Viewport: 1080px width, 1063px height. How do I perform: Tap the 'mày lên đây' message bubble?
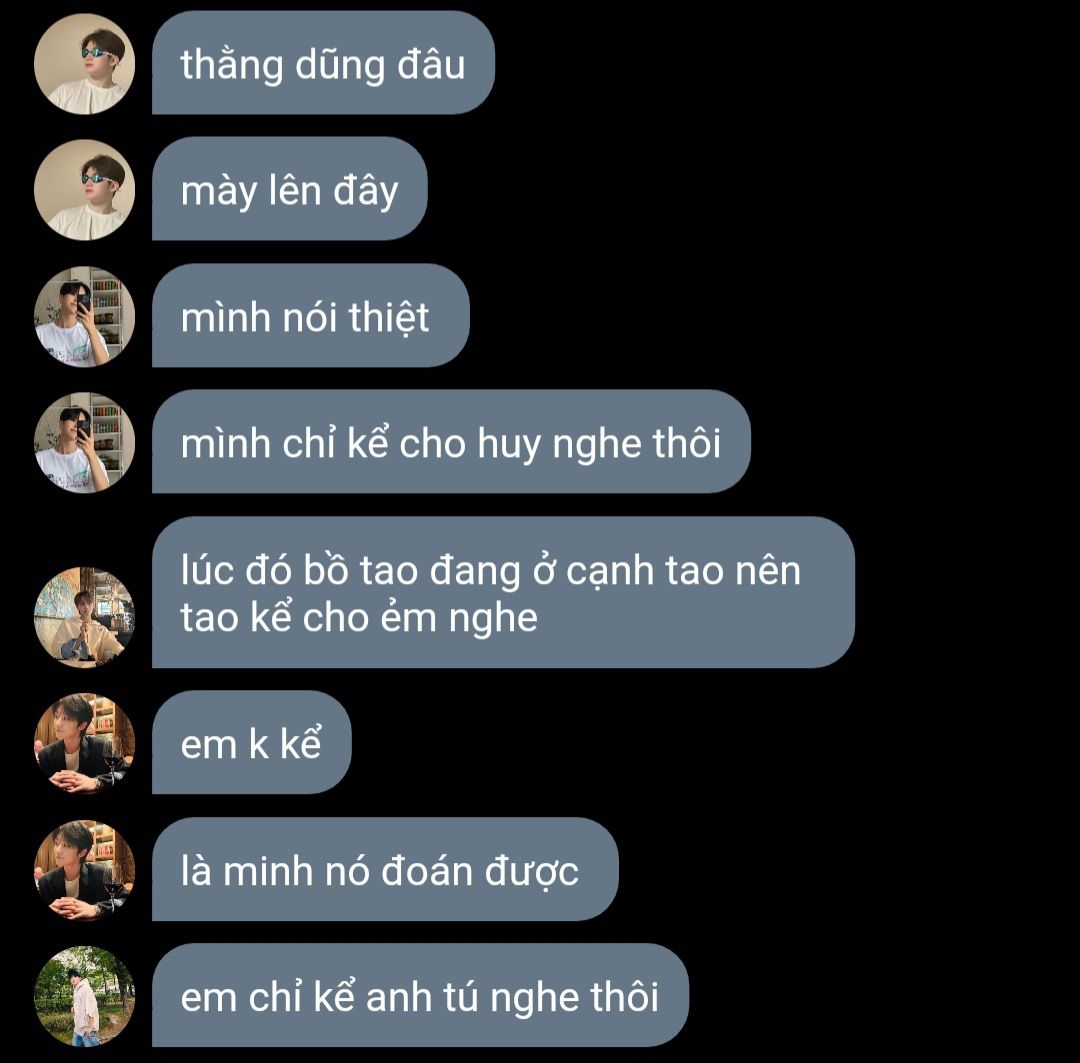pos(289,189)
